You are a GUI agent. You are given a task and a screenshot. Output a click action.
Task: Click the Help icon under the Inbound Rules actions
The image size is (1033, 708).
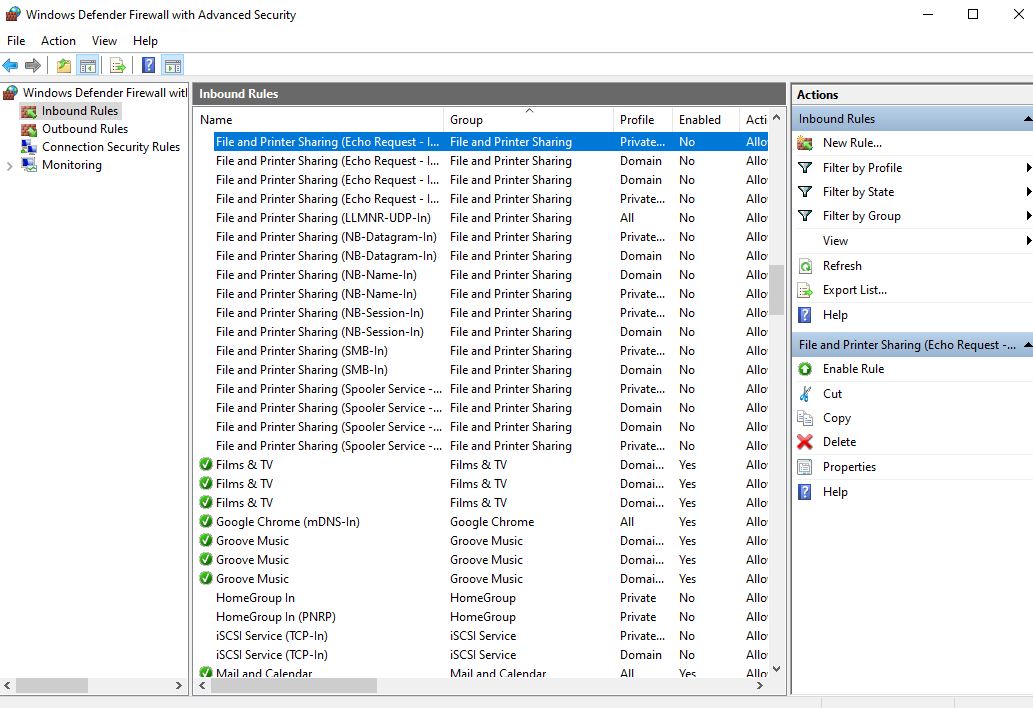tap(805, 315)
